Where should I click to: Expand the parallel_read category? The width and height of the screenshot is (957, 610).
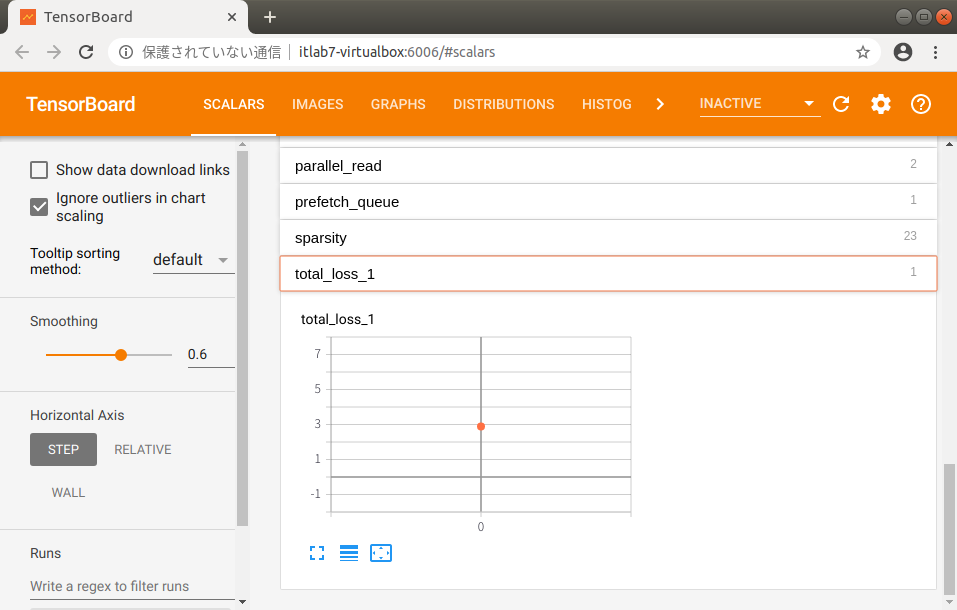[x=608, y=165]
